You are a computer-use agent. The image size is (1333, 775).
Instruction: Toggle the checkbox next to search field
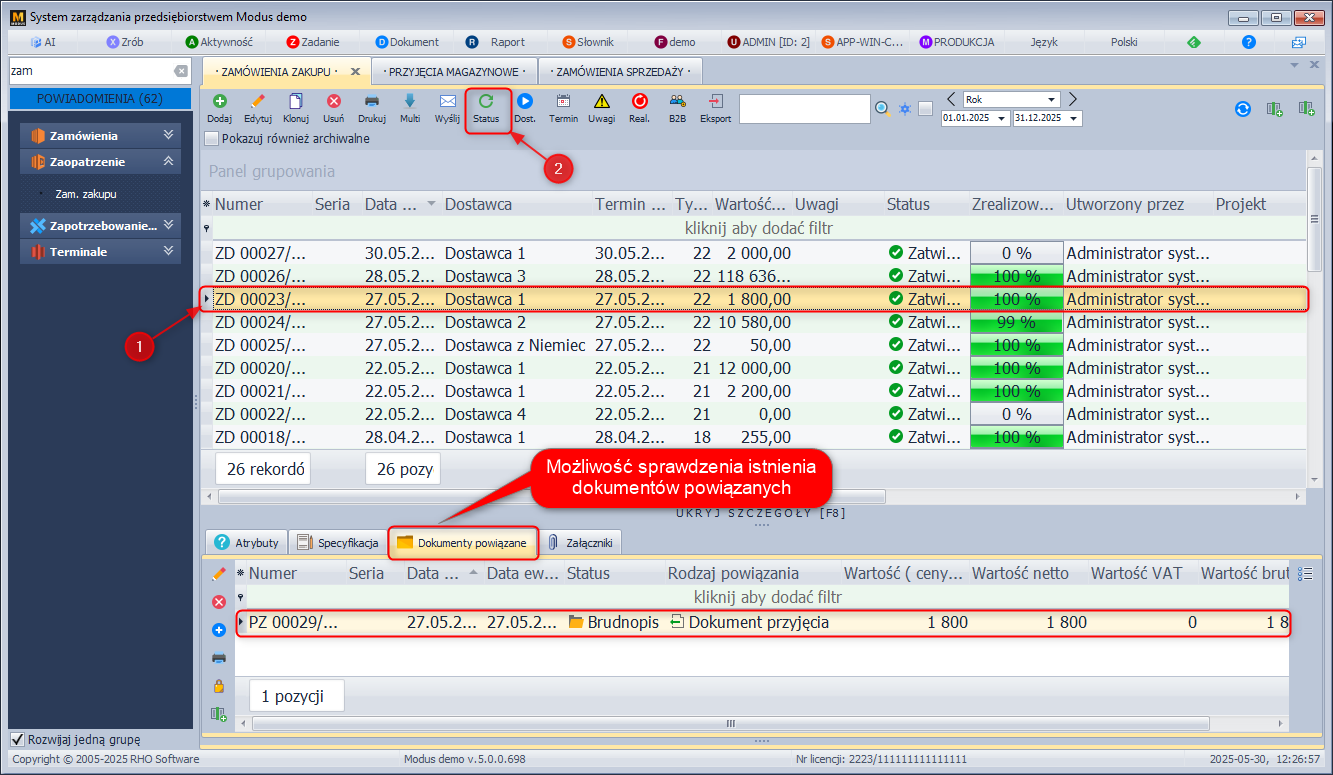925,108
